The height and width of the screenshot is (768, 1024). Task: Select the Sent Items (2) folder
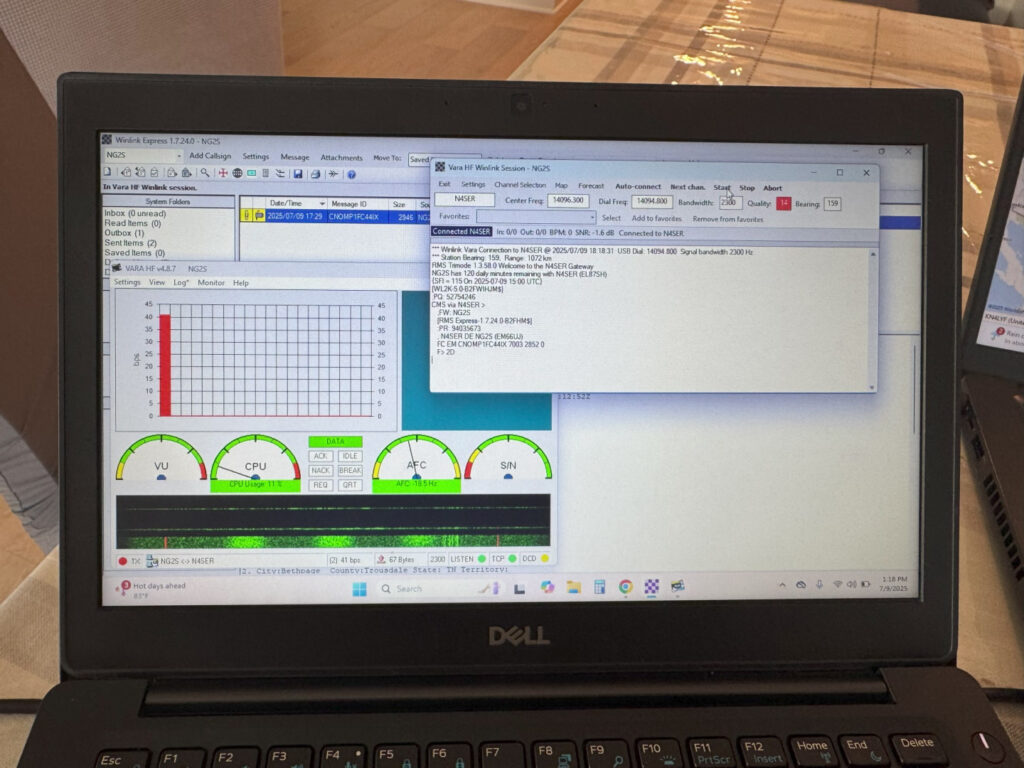(x=131, y=242)
